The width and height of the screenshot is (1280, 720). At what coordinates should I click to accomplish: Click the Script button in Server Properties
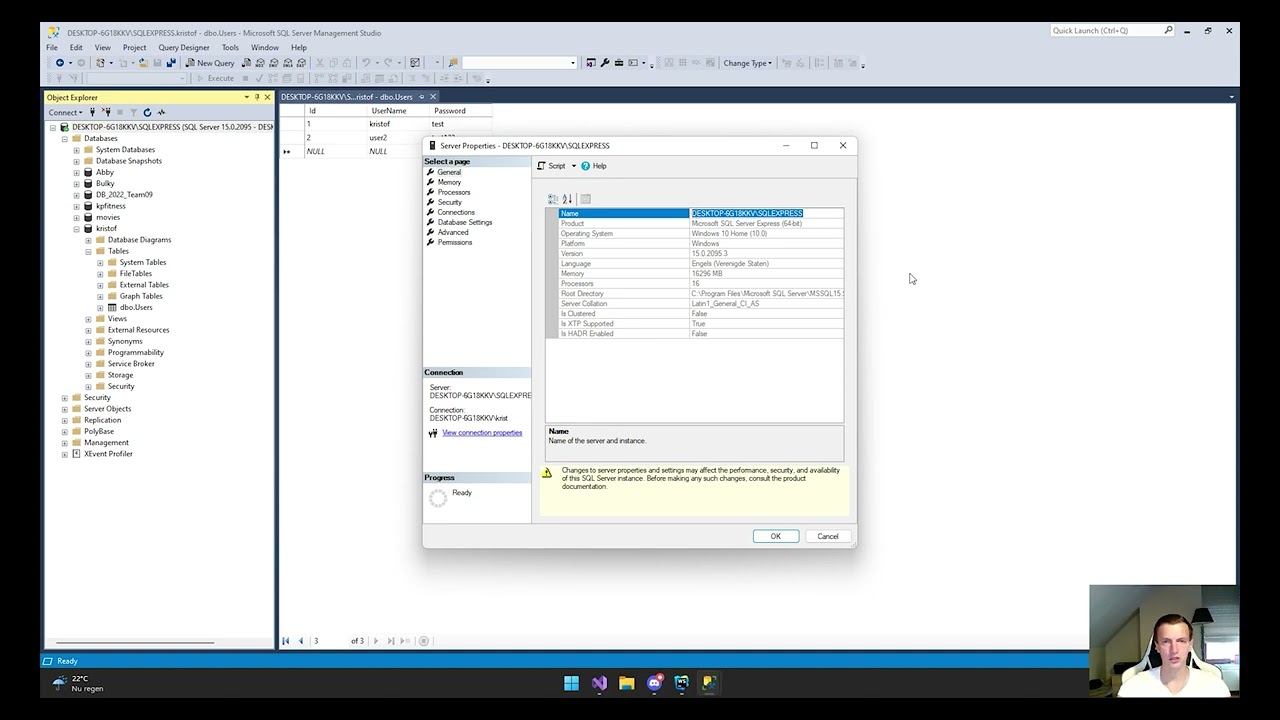(551, 166)
